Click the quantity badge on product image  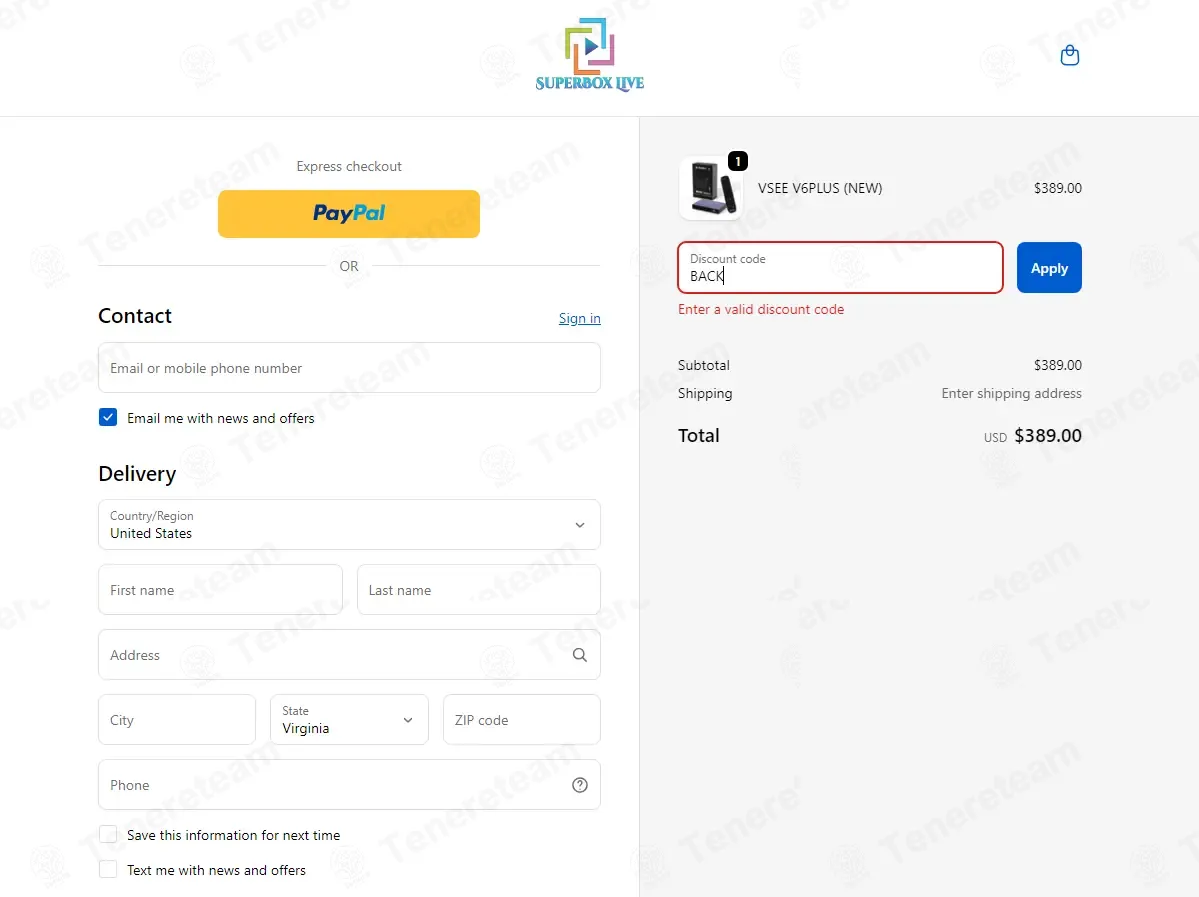[x=737, y=161]
